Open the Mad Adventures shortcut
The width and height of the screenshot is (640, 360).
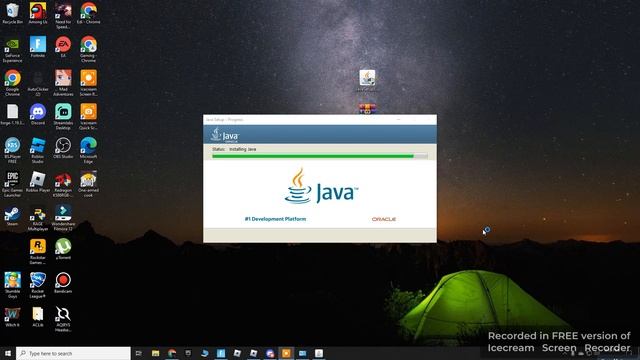coord(63,83)
